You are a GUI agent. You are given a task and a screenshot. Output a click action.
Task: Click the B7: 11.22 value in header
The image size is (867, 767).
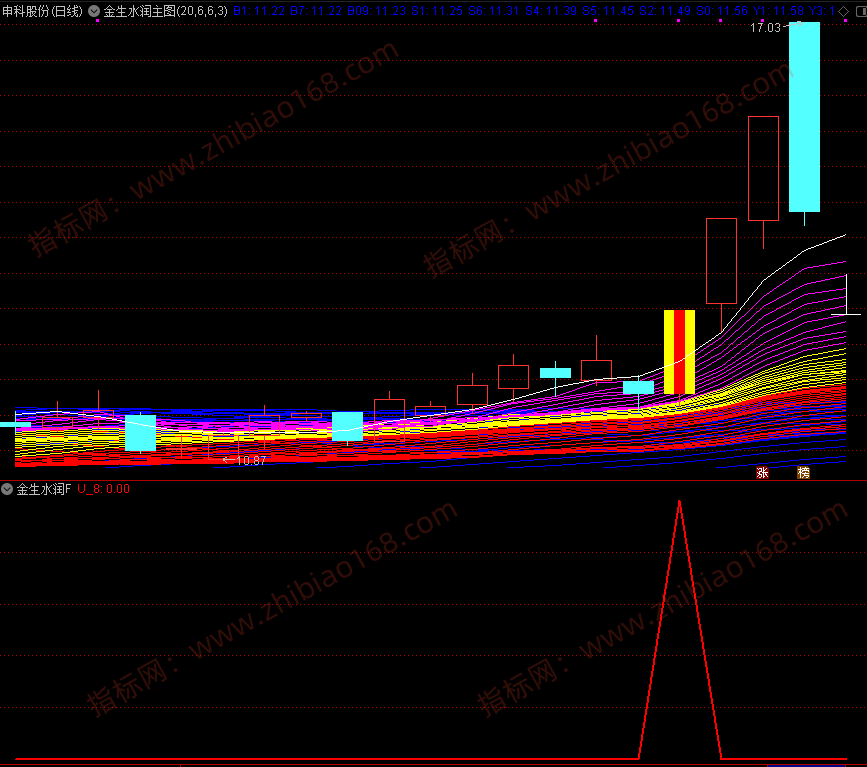[316, 11]
